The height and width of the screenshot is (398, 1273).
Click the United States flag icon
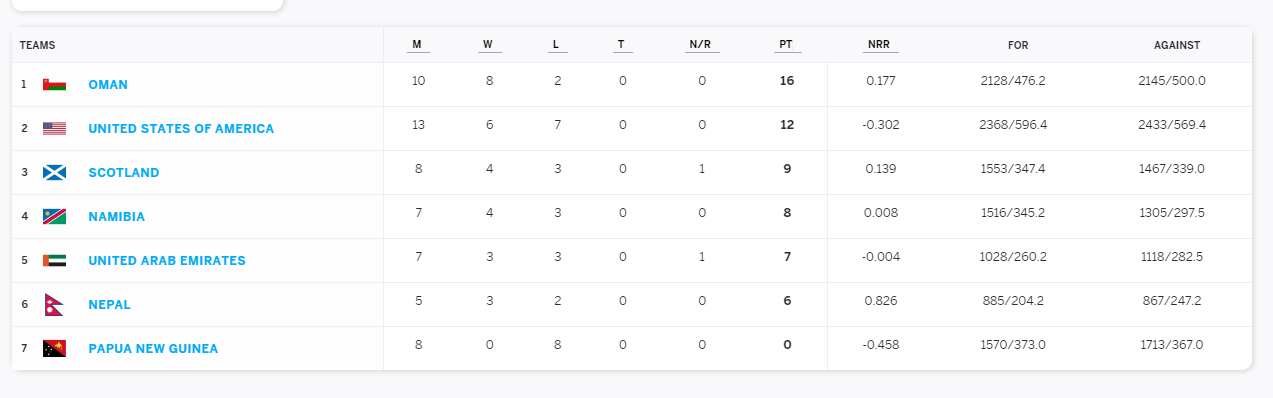[x=54, y=129]
